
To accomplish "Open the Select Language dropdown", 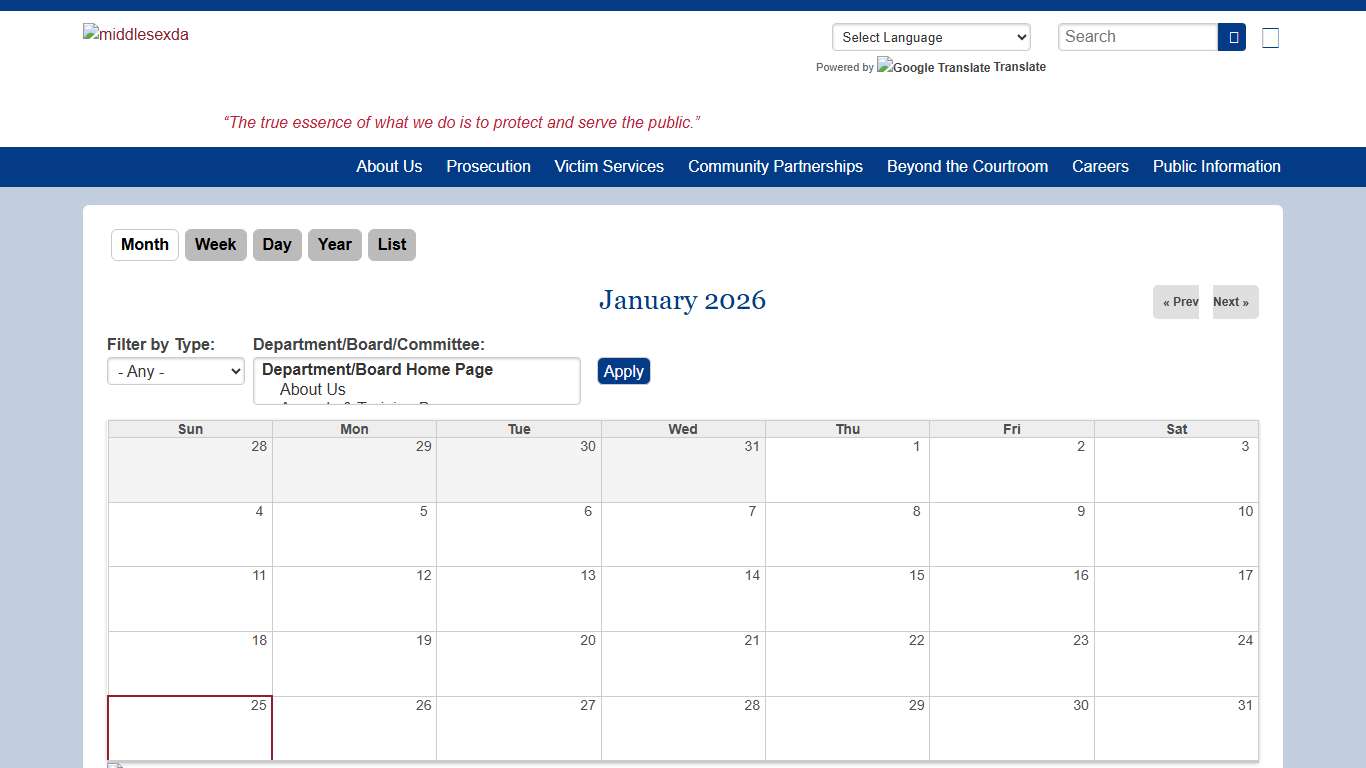I will click(931, 37).
